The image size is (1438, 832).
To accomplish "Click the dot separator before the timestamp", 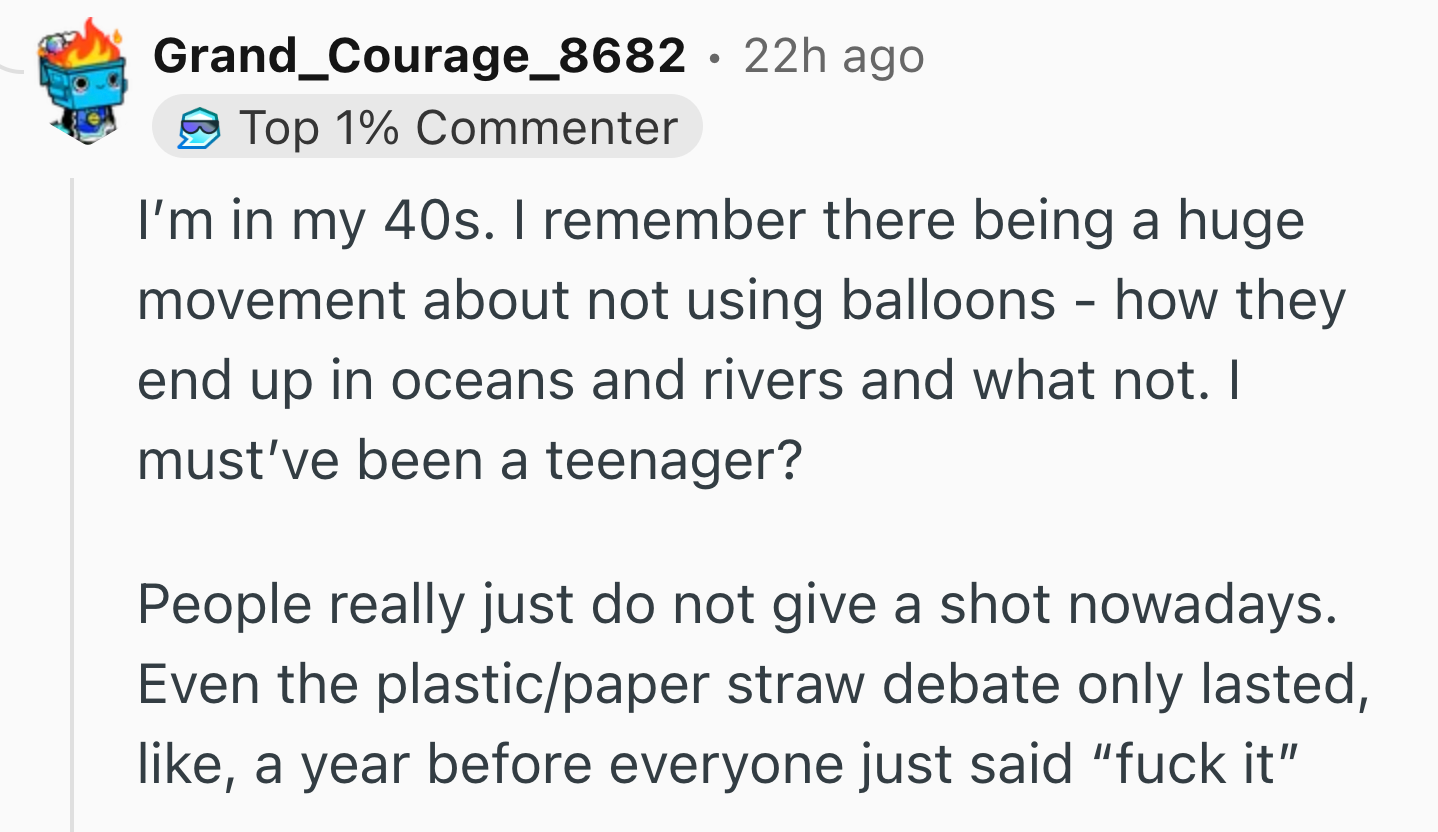I will click(714, 58).
